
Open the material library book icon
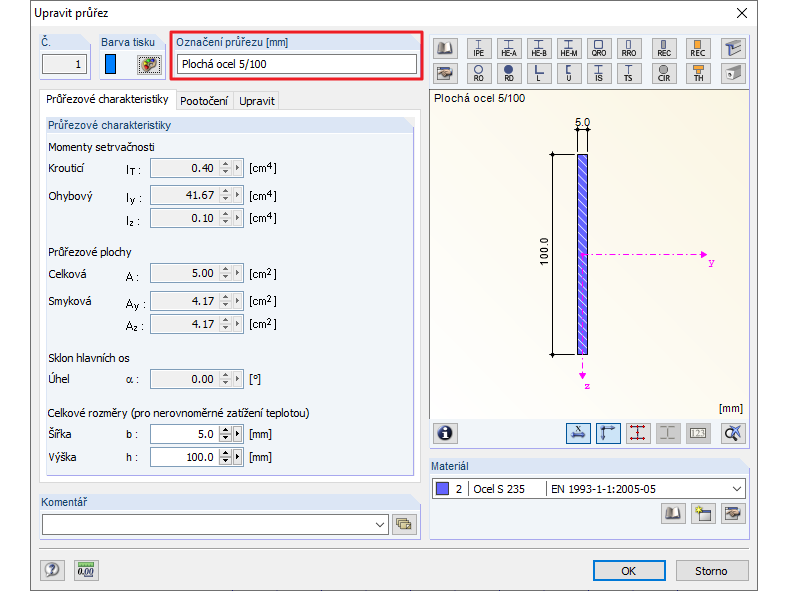click(673, 513)
